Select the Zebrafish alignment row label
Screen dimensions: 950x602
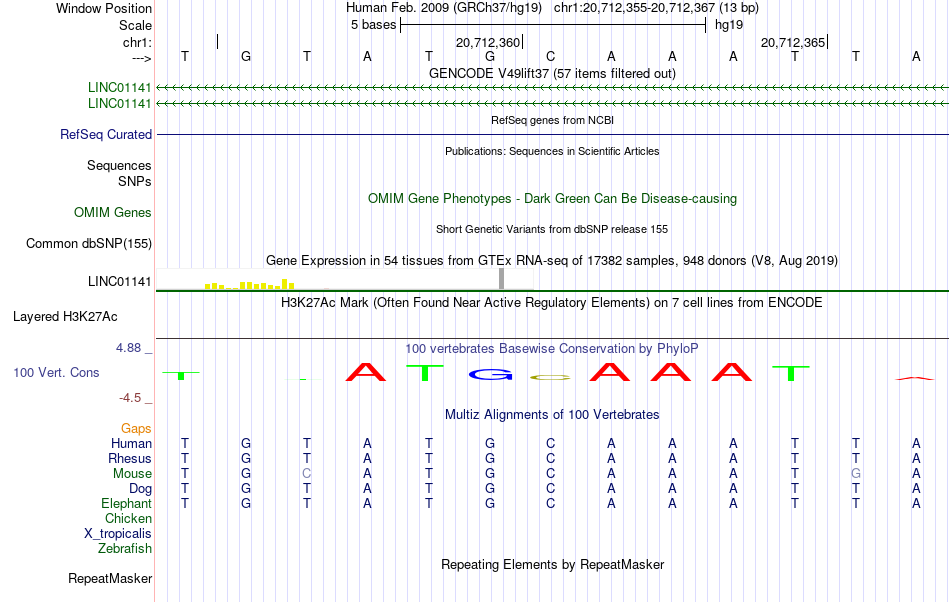(x=125, y=548)
